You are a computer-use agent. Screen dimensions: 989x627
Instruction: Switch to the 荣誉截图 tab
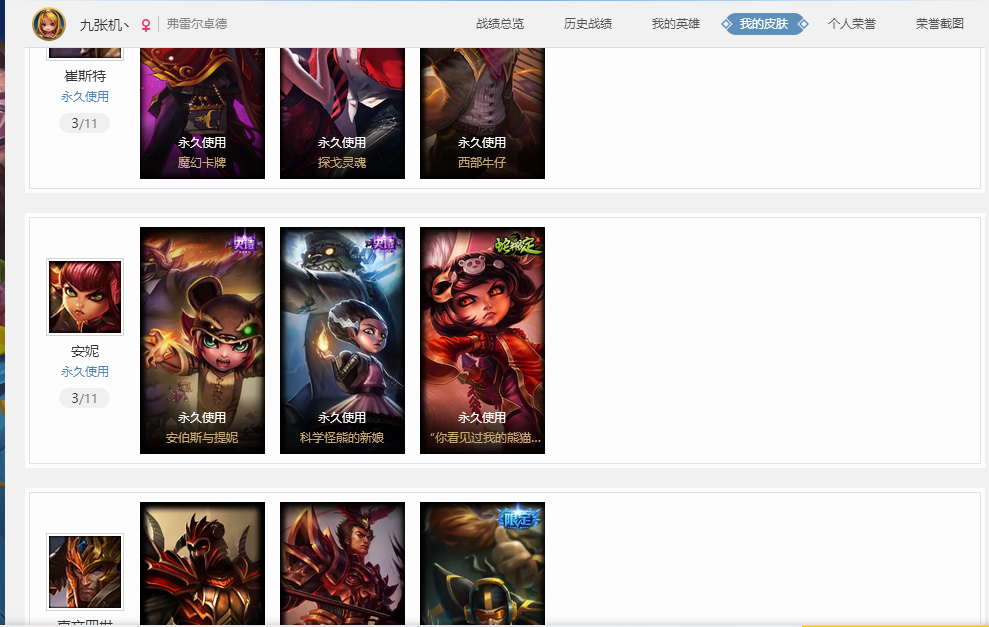[x=940, y=24]
